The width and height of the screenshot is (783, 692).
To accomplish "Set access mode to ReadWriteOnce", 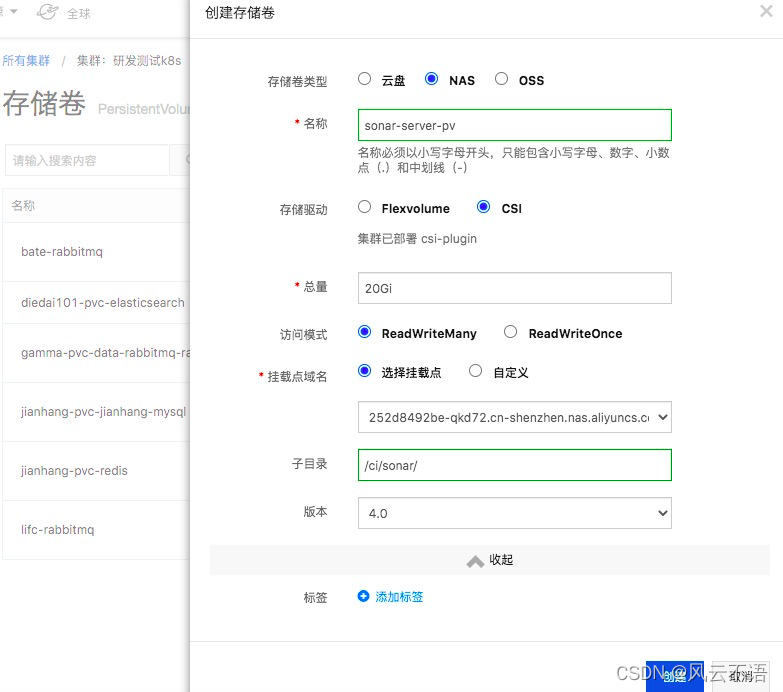I will tap(510, 332).
